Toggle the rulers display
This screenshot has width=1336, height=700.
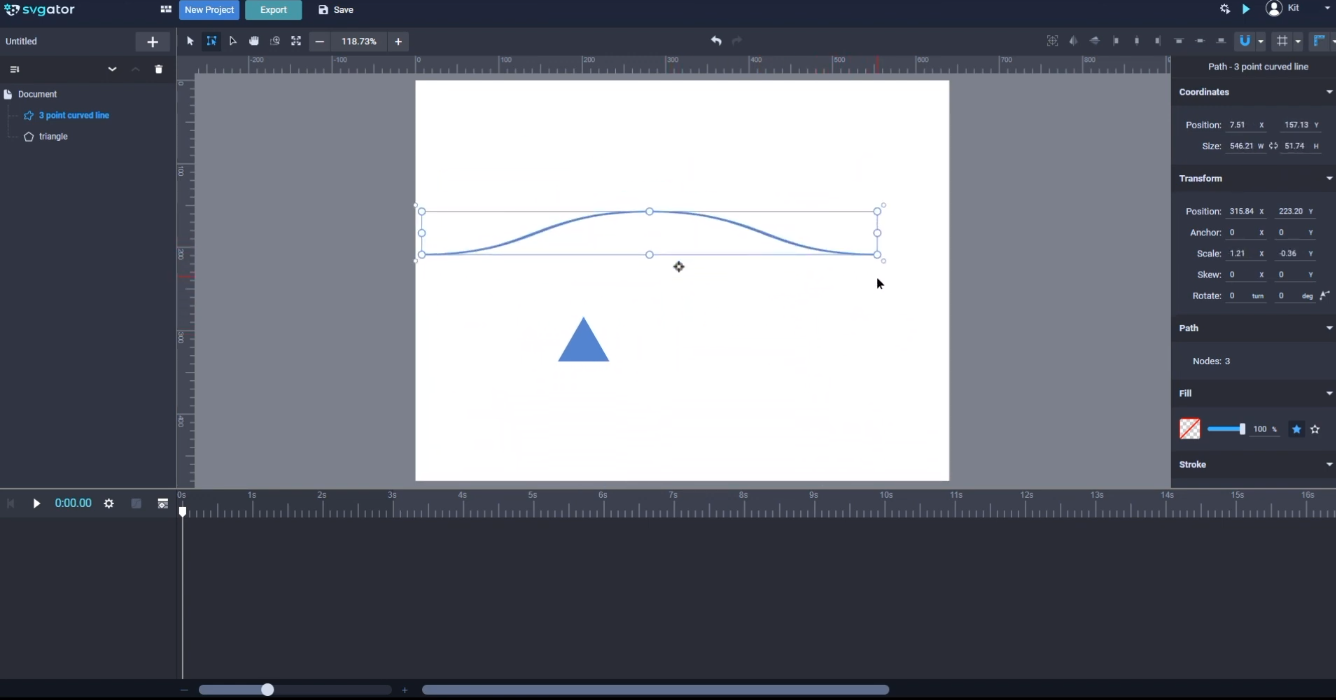[1319, 41]
